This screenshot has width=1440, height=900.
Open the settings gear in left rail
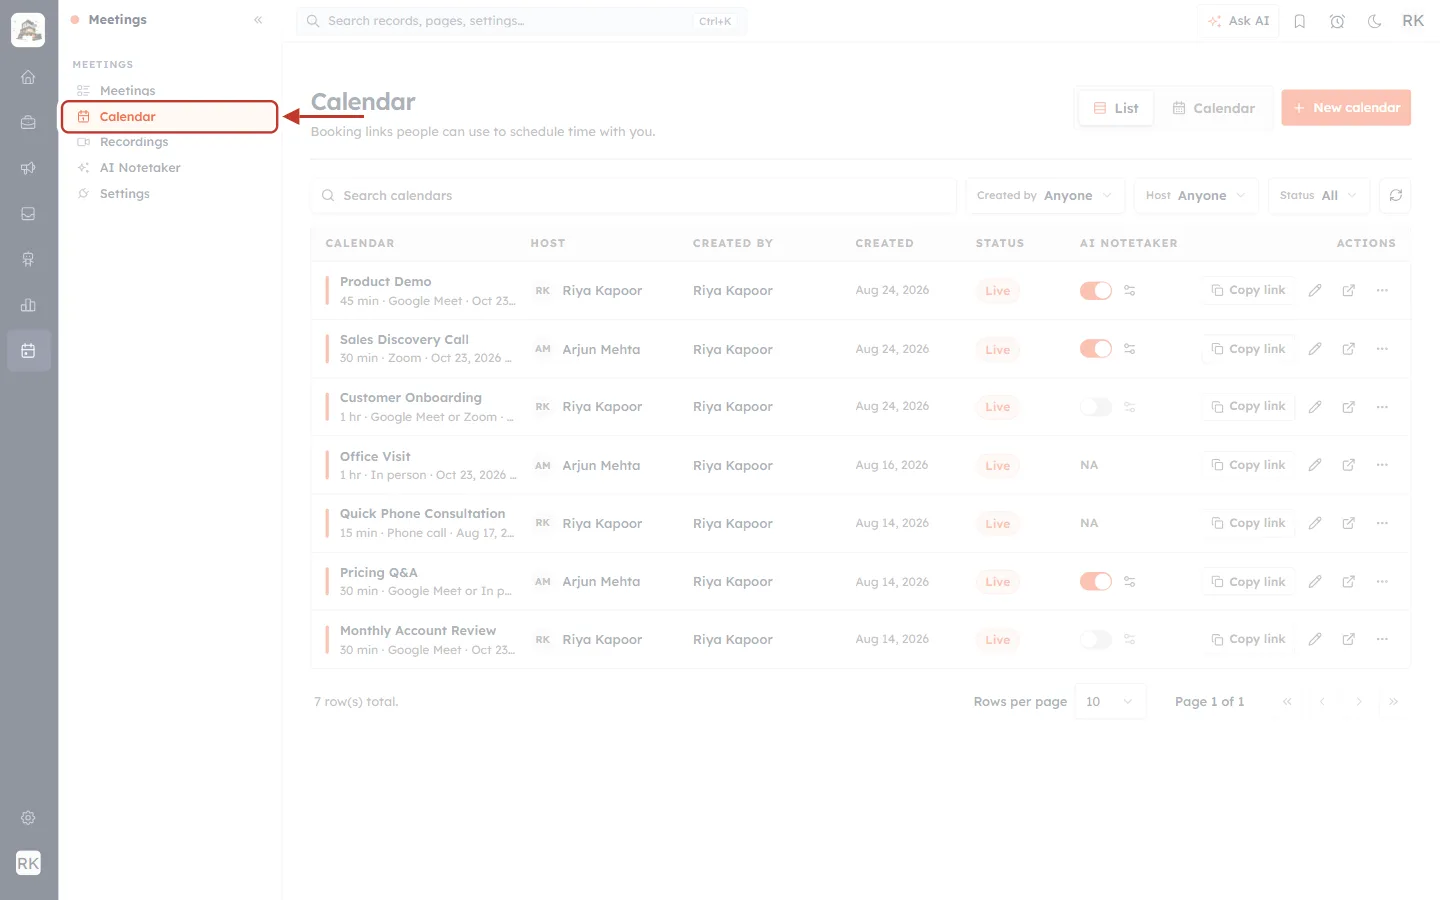(28, 818)
